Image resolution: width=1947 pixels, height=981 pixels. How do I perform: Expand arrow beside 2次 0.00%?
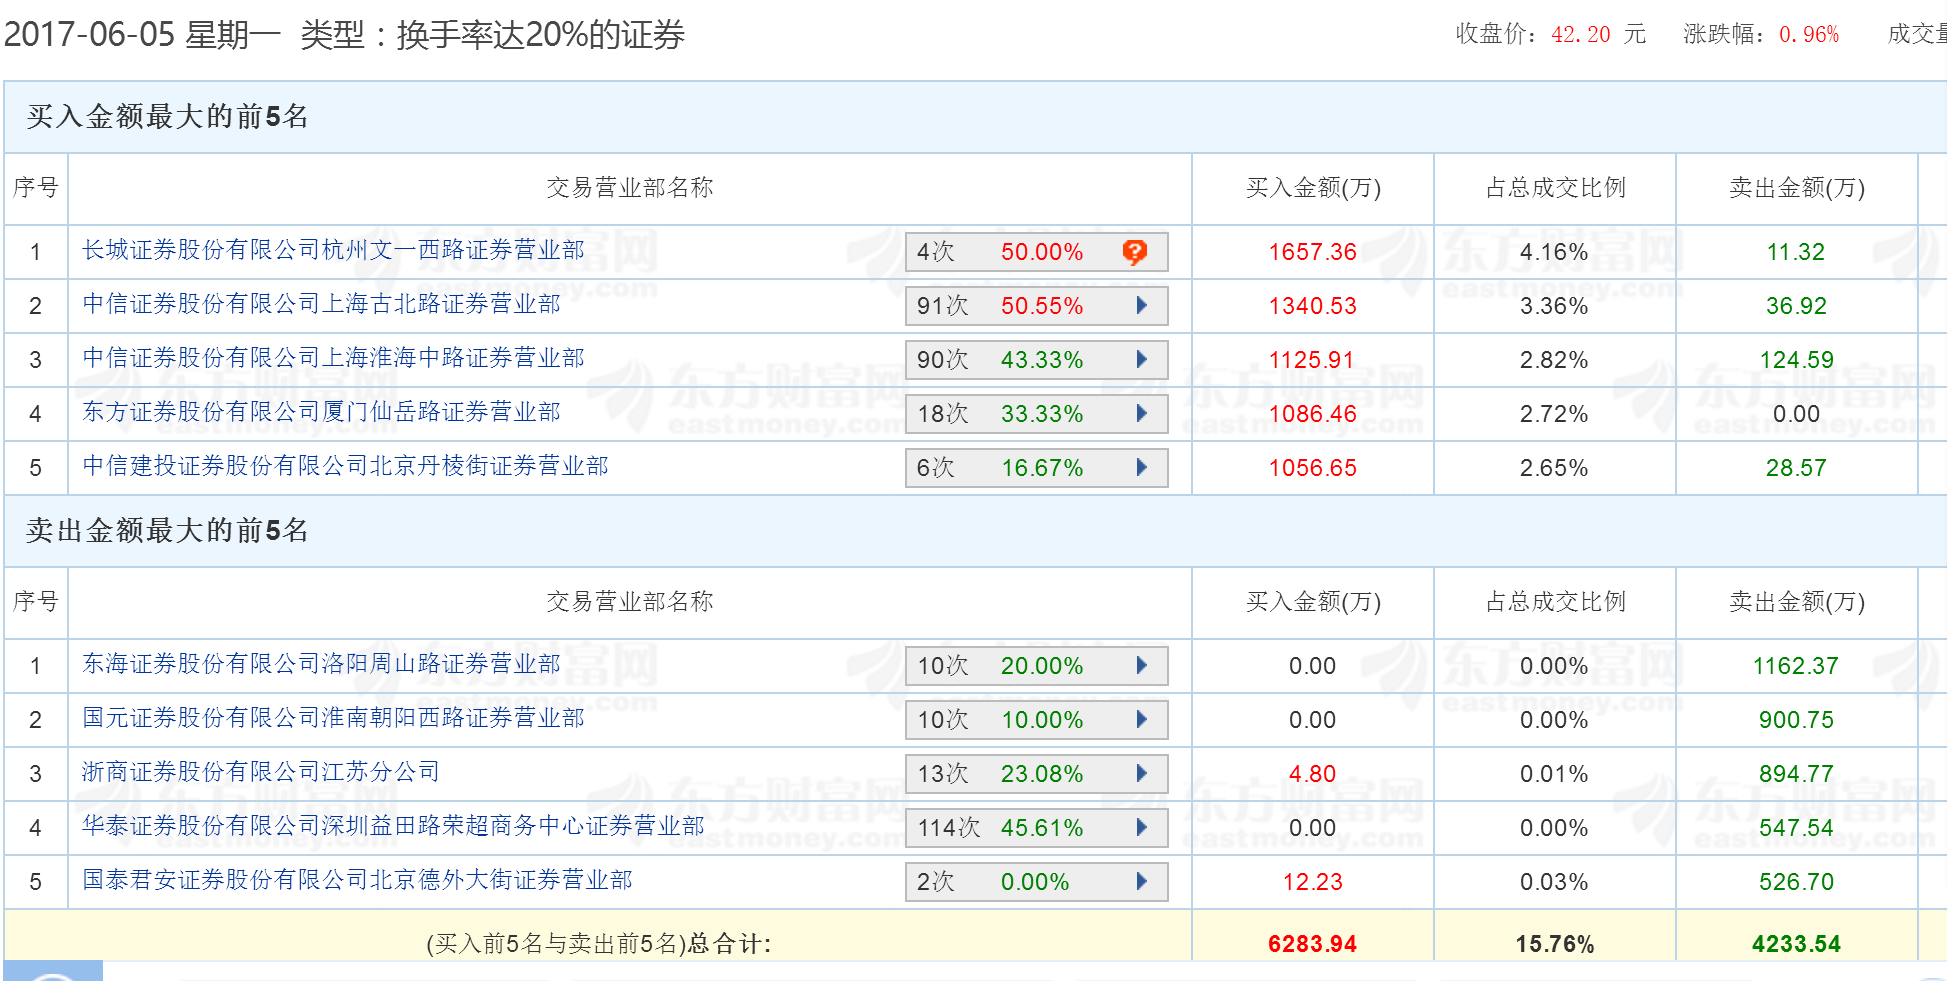(x=1142, y=882)
